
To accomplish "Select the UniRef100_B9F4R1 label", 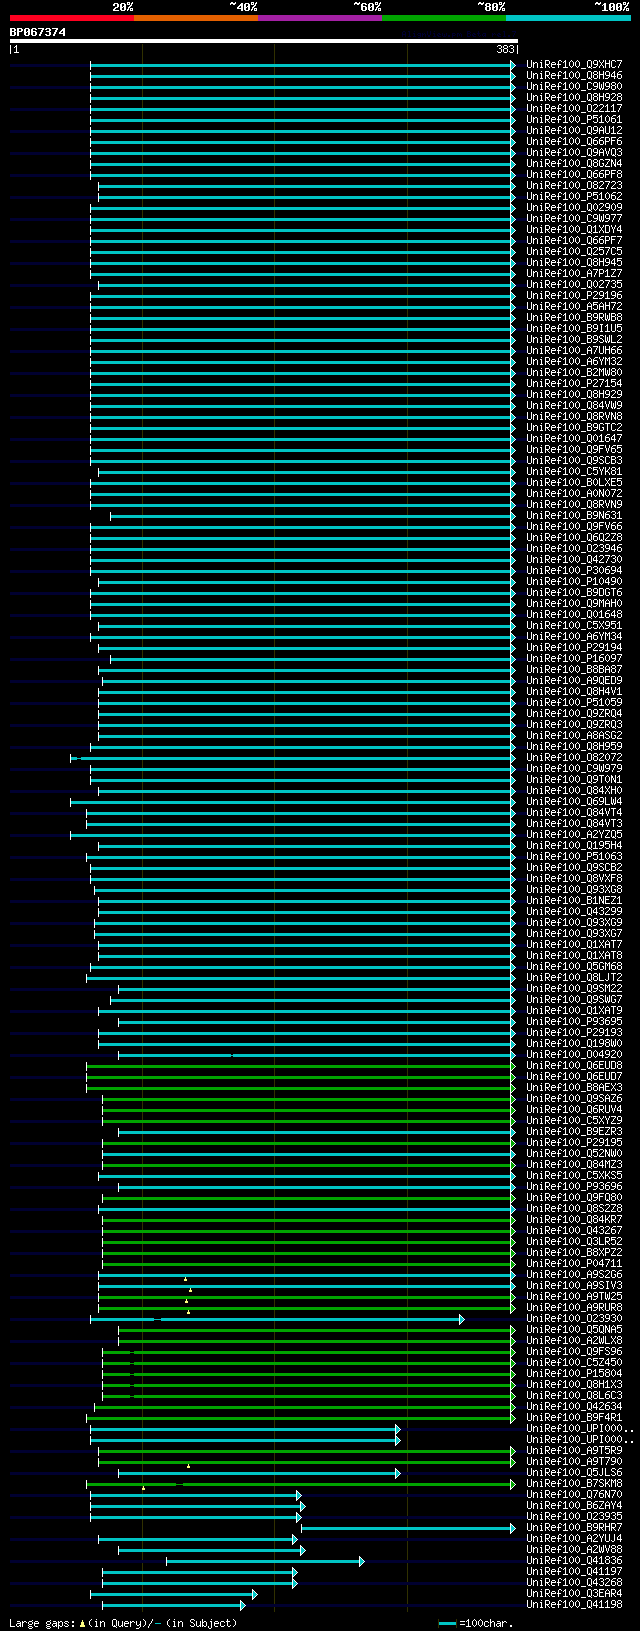I will click(x=574, y=1417).
